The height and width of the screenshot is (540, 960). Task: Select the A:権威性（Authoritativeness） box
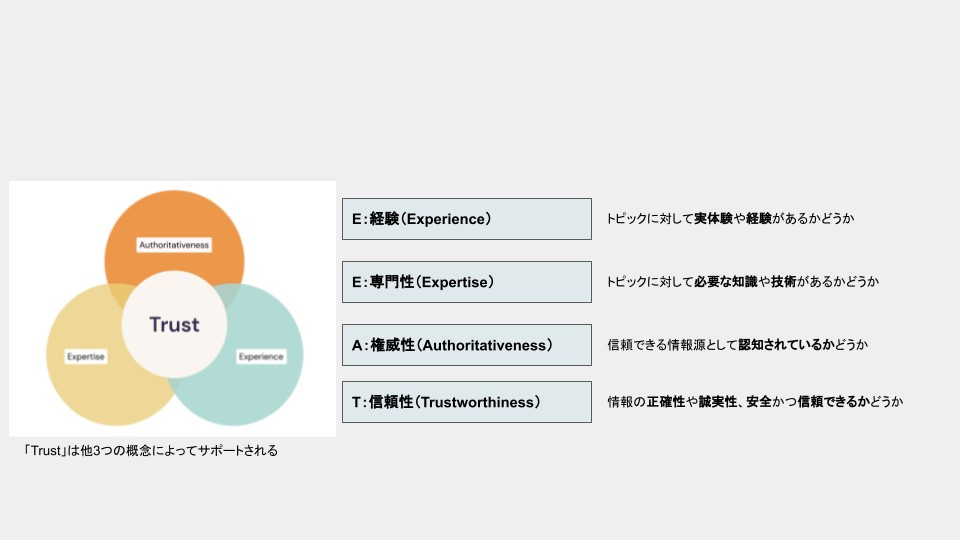tap(466, 345)
